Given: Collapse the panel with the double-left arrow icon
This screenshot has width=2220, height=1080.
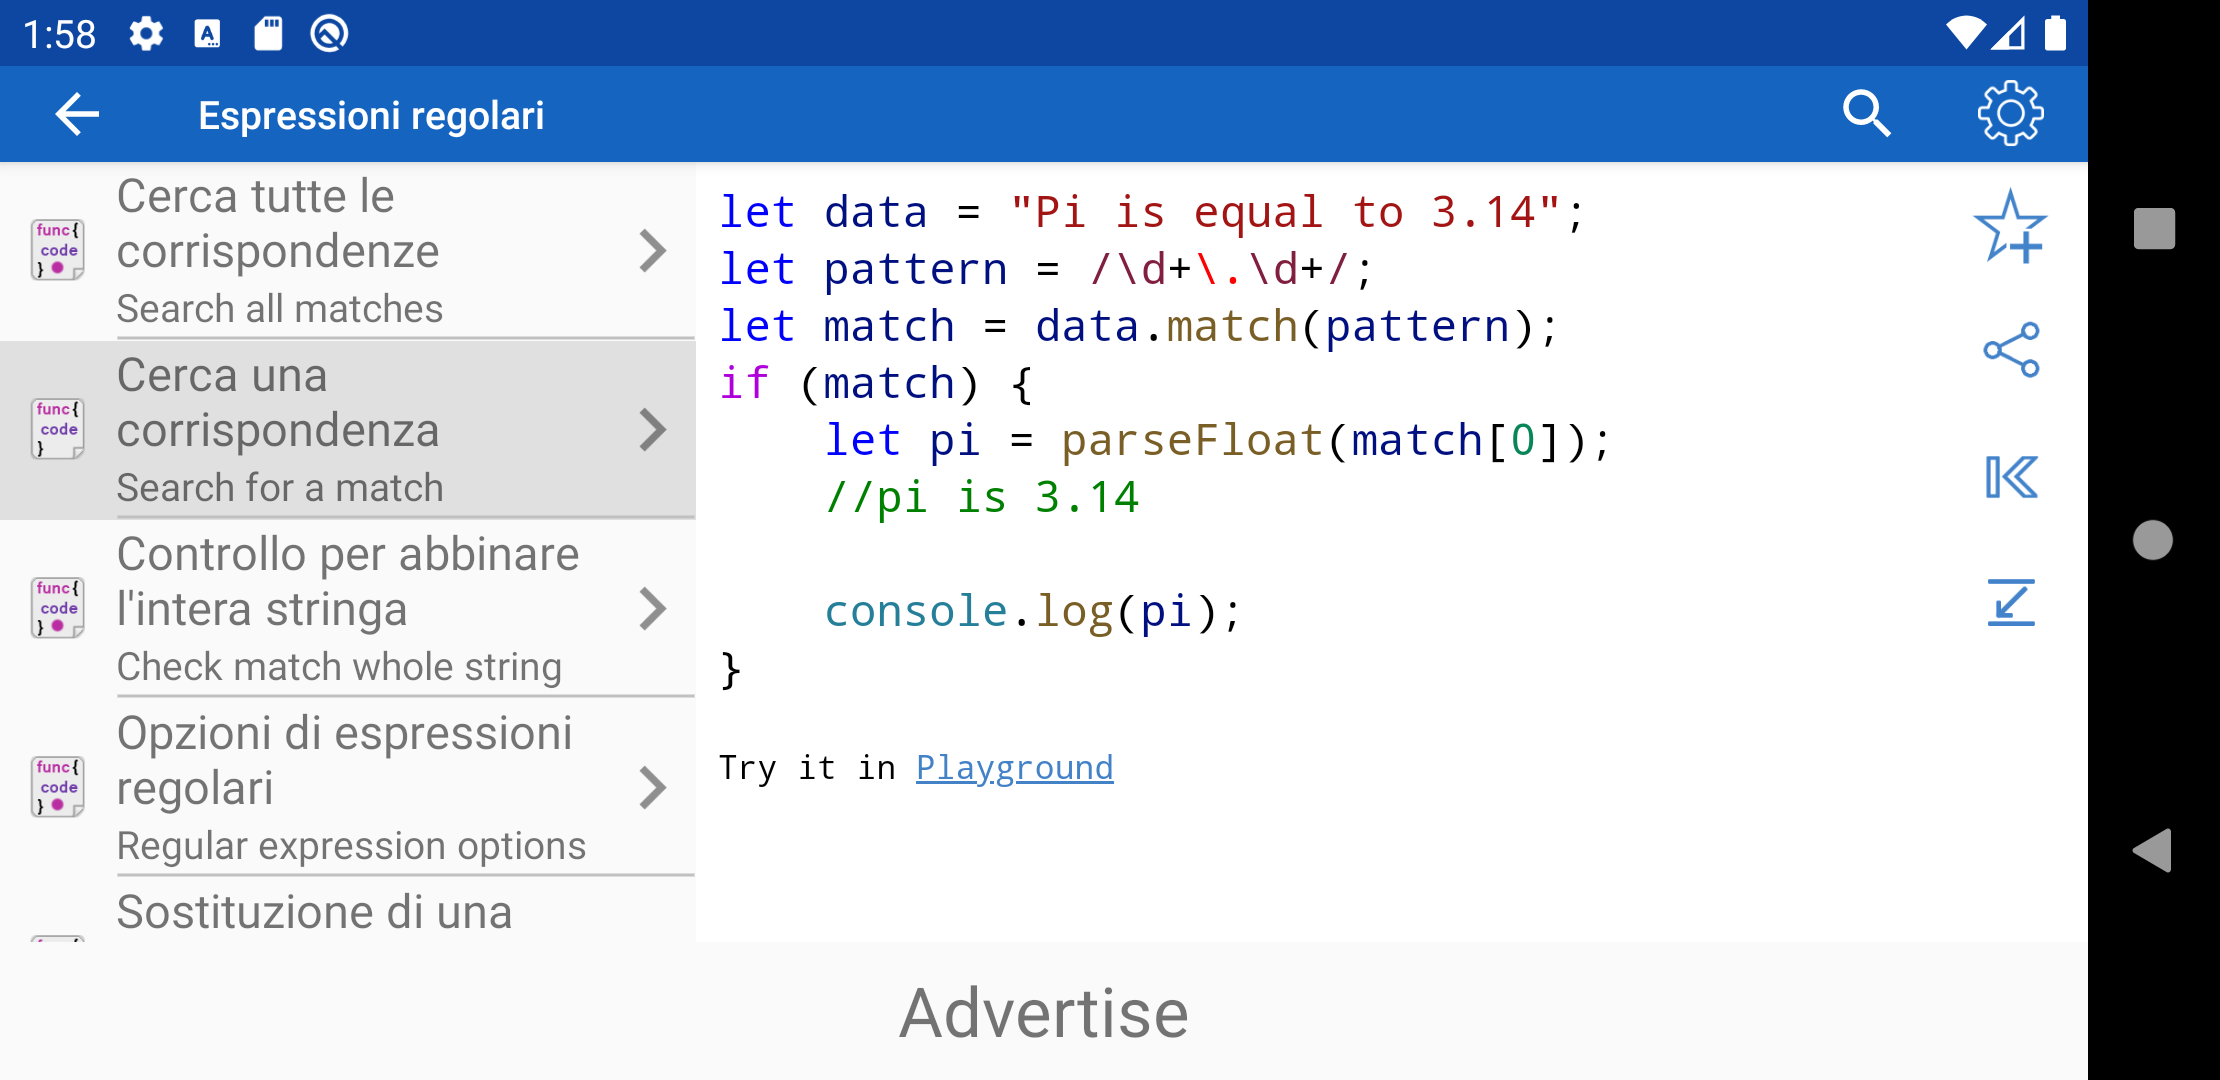Looking at the screenshot, I should pyautogui.click(x=2011, y=477).
